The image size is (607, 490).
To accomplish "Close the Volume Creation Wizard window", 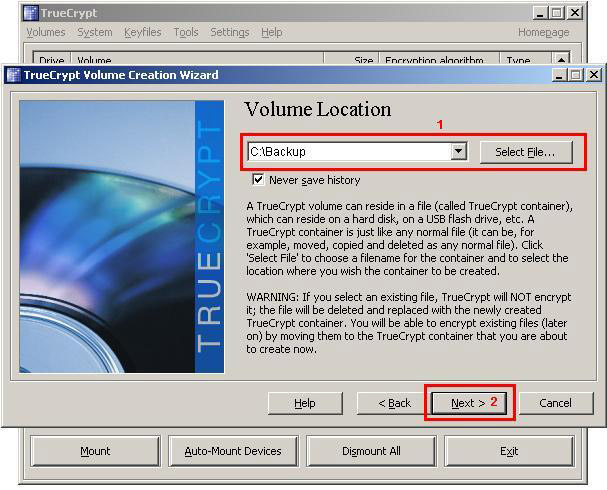I will coord(593,75).
